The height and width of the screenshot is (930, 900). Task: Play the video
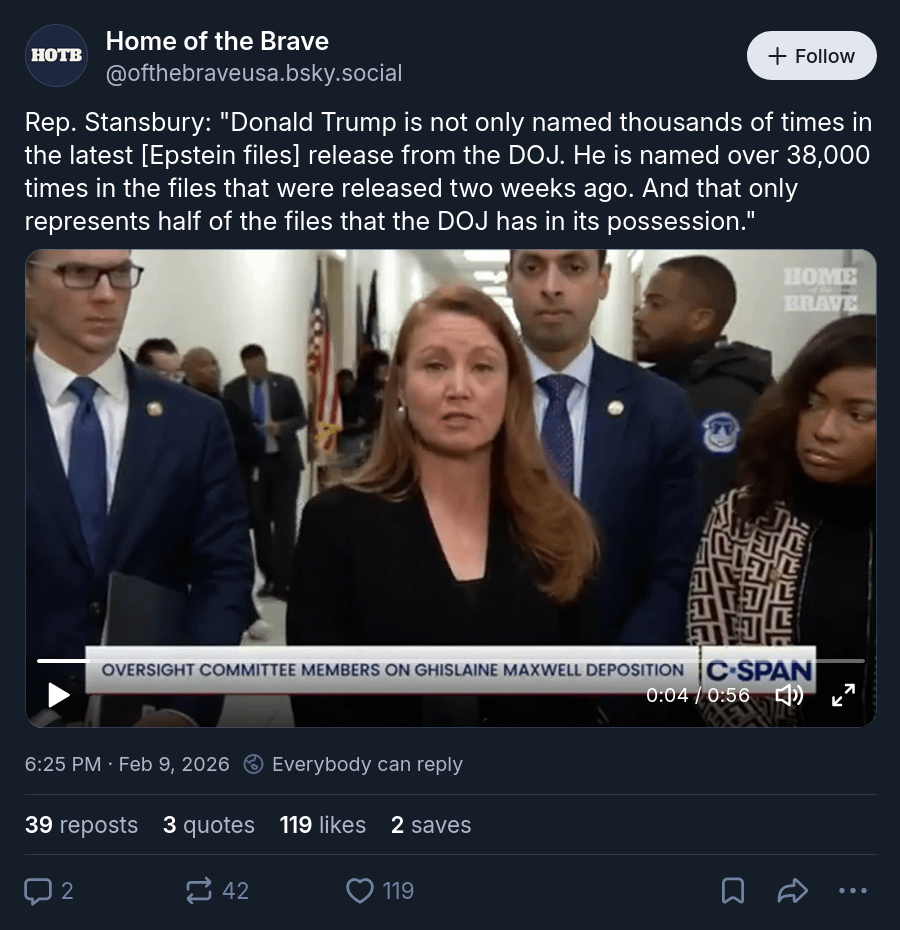59,694
